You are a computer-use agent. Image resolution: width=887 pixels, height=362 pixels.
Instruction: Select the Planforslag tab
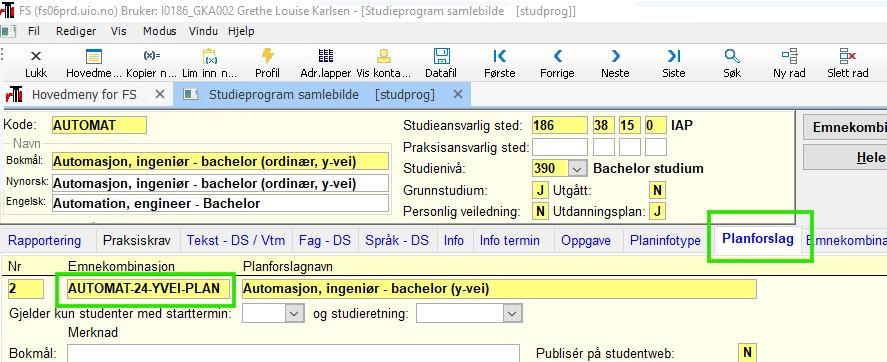[x=758, y=239]
